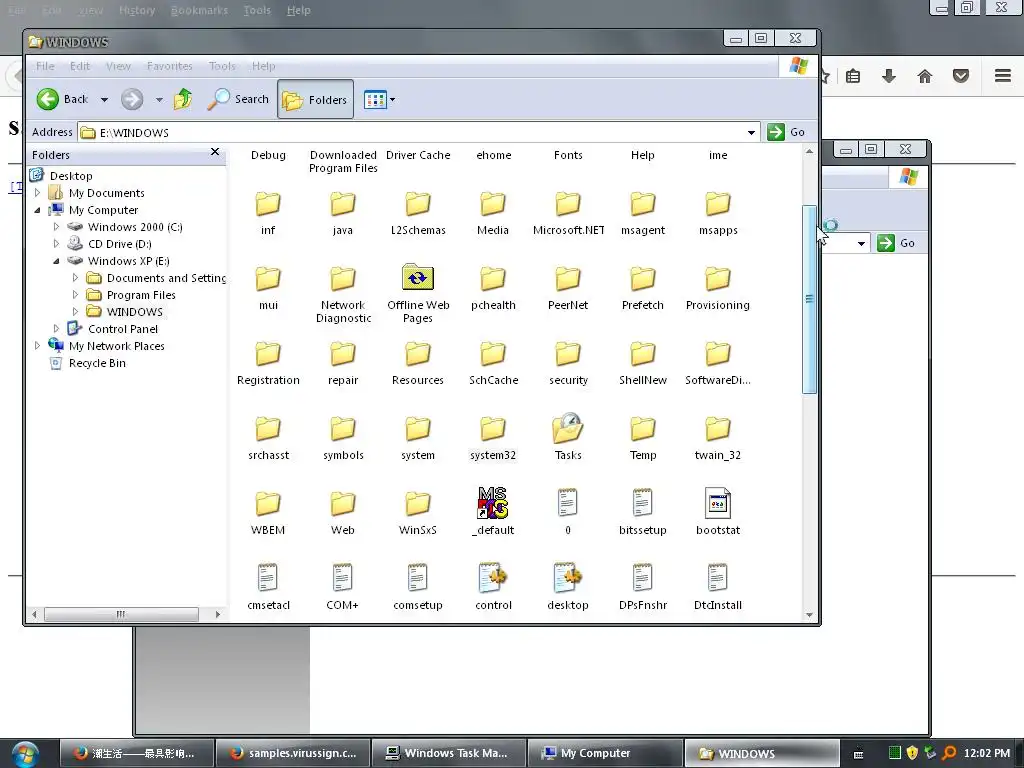
Task: Open the Favorites menu
Action: (169, 66)
